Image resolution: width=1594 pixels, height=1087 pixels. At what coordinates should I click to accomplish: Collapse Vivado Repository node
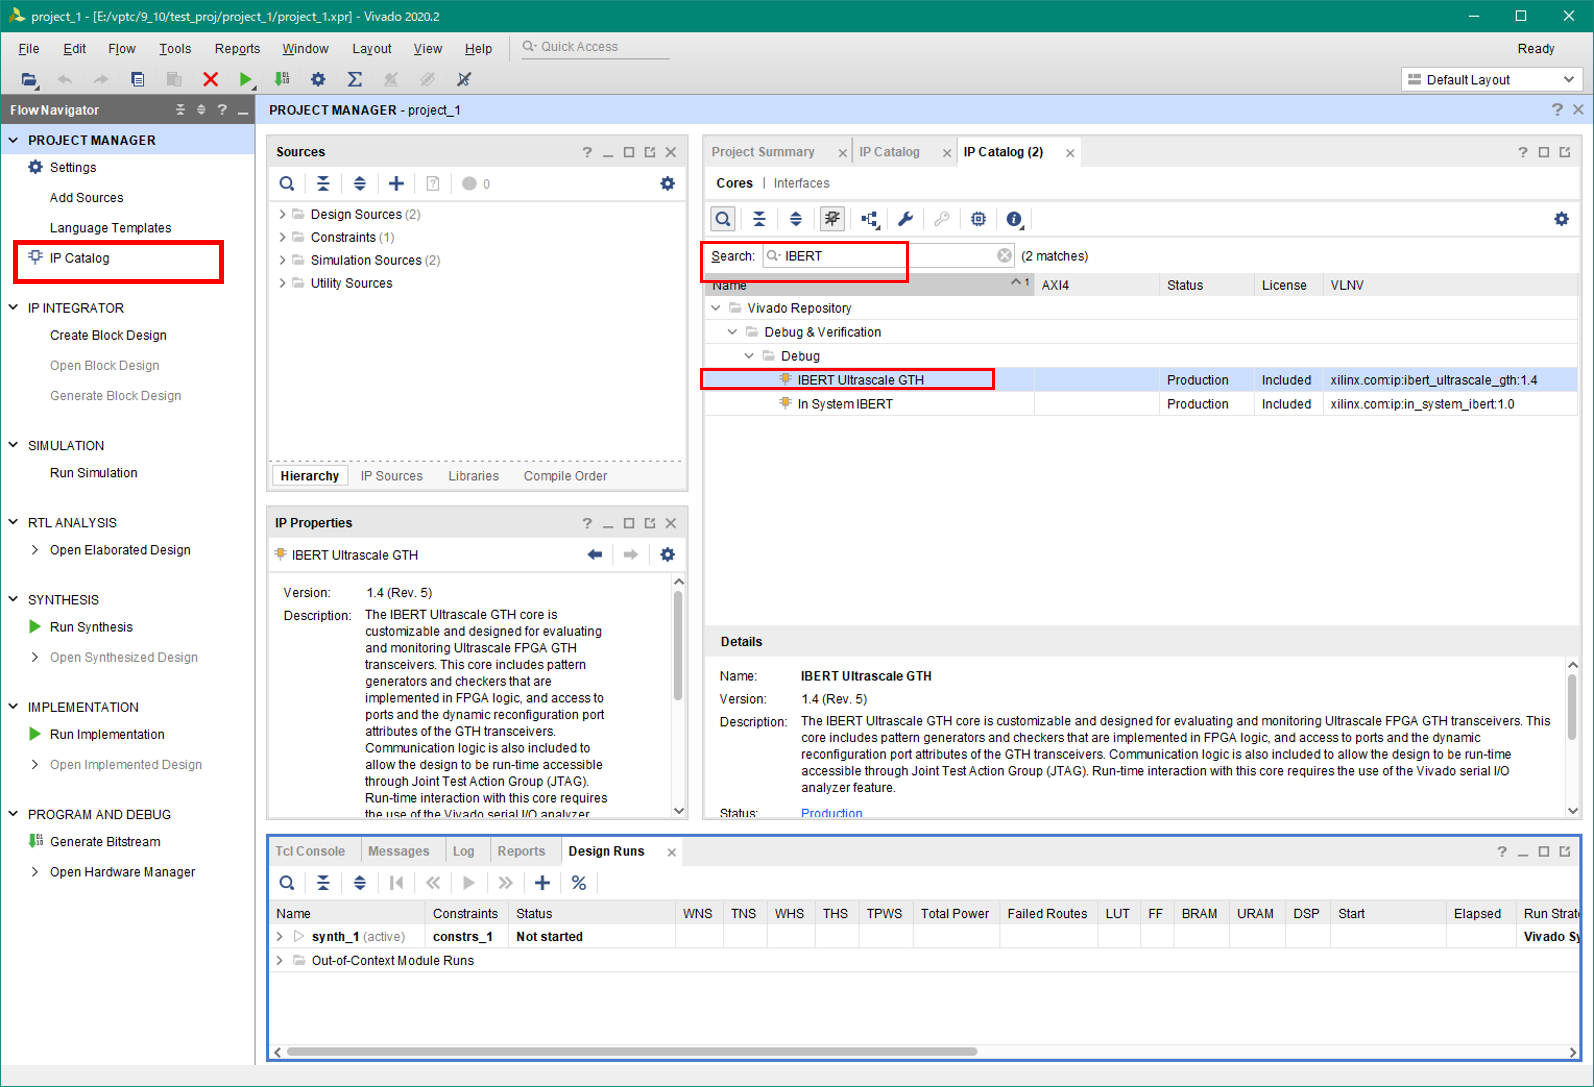click(x=716, y=308)
